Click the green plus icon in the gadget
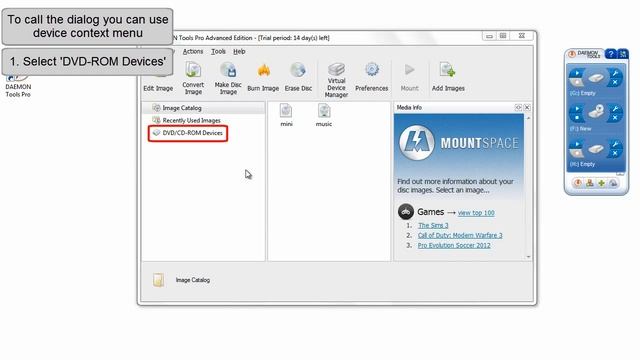Image resolution: width=640 pixels, height=360 pixels. (601, 183)
